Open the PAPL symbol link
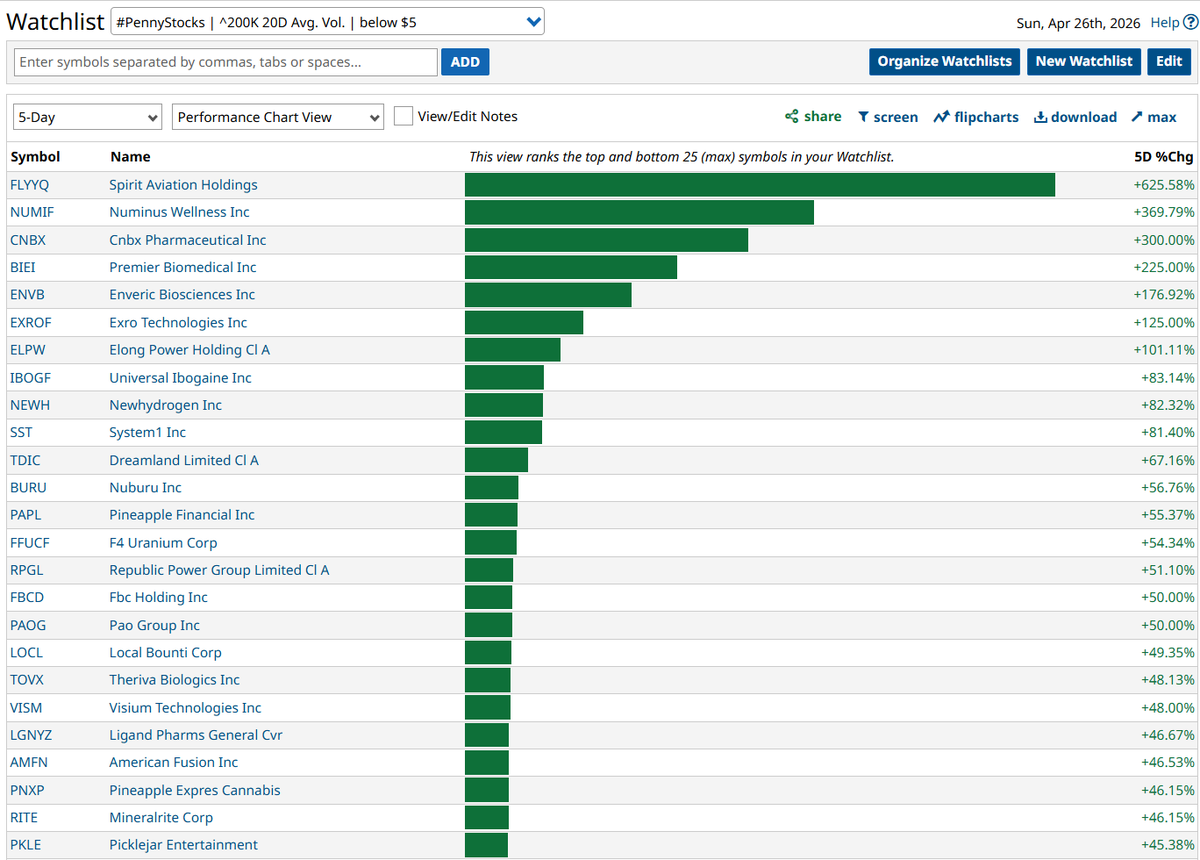Screen dimensions: 1200x860 pyautogui.click(x=26, y=515)
